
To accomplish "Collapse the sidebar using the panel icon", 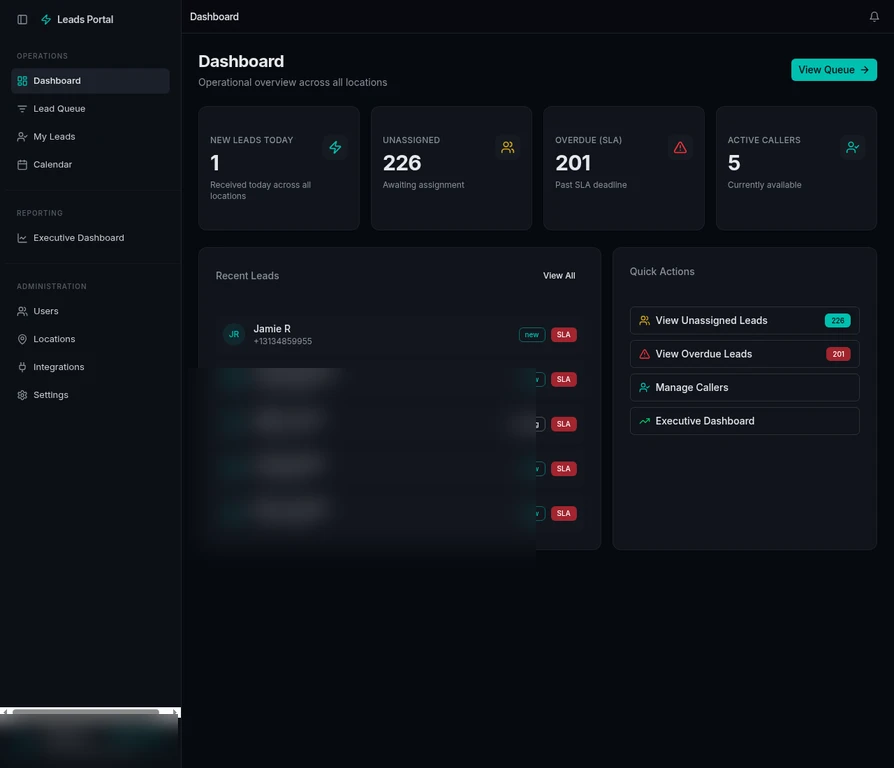I will (x=22, y=19).
